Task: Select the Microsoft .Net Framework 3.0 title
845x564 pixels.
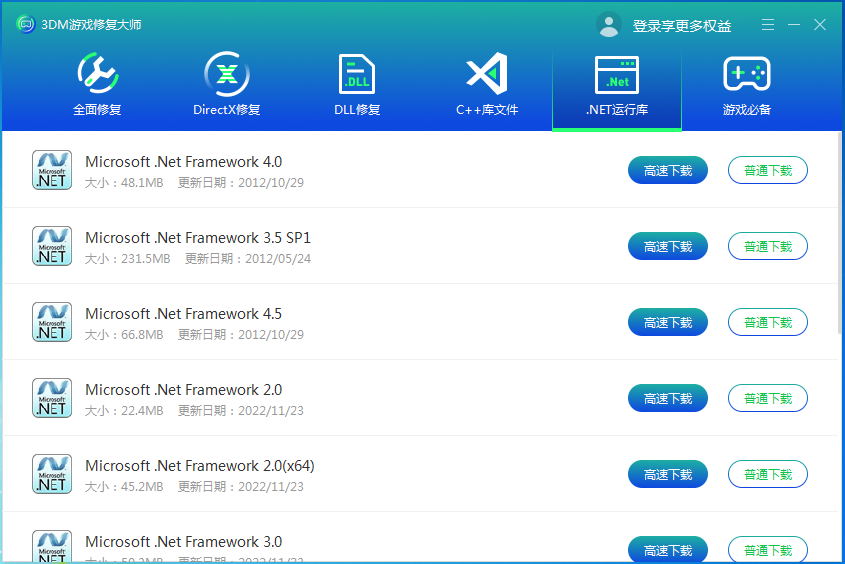Action: (x=184, y=541)
